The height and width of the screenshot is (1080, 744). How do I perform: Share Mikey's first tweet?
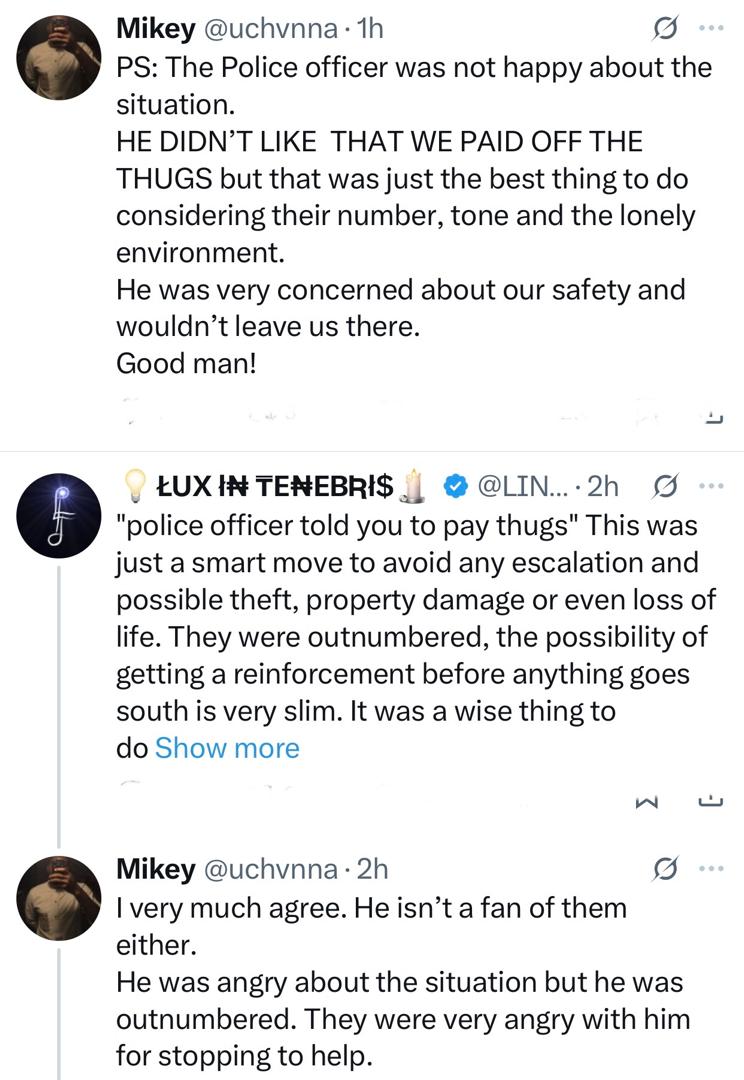710,413
